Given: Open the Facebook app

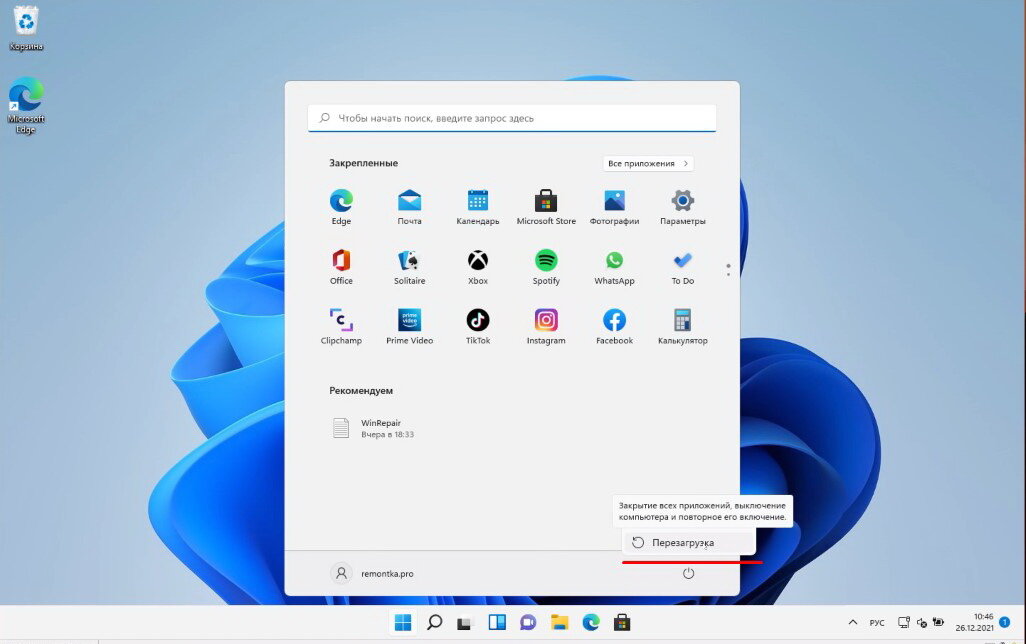Looking at the screenshot, I should [x=614, y=326].
